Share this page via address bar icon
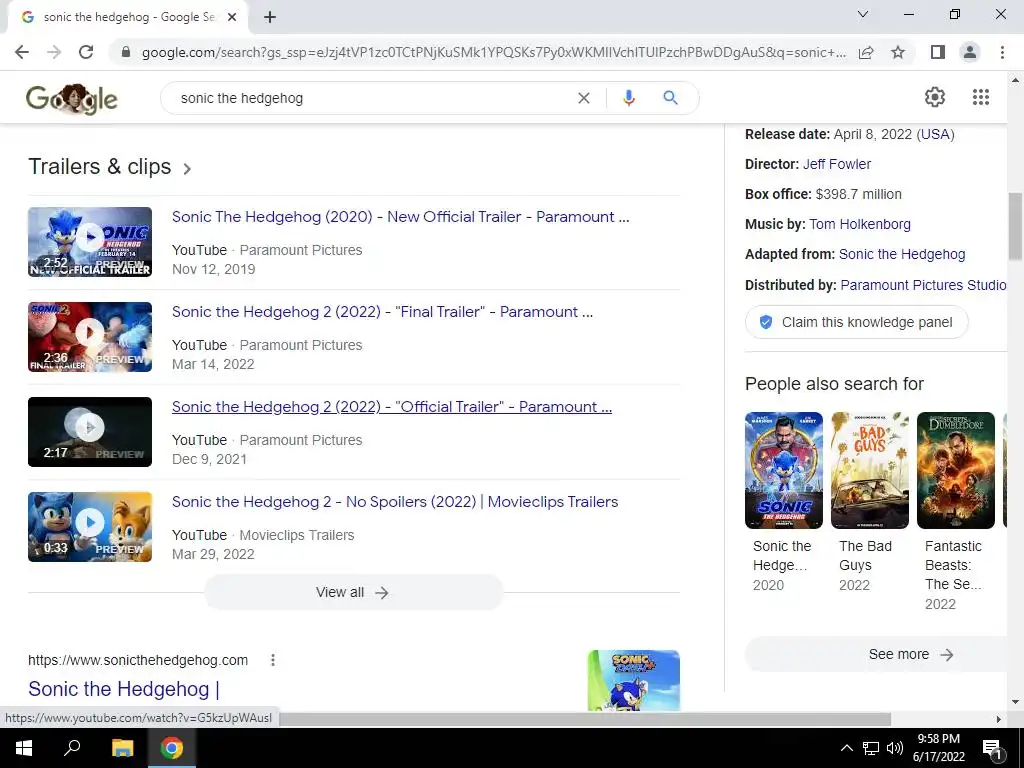Viewport: 1024px width, 768px height. tap(866, 52)
